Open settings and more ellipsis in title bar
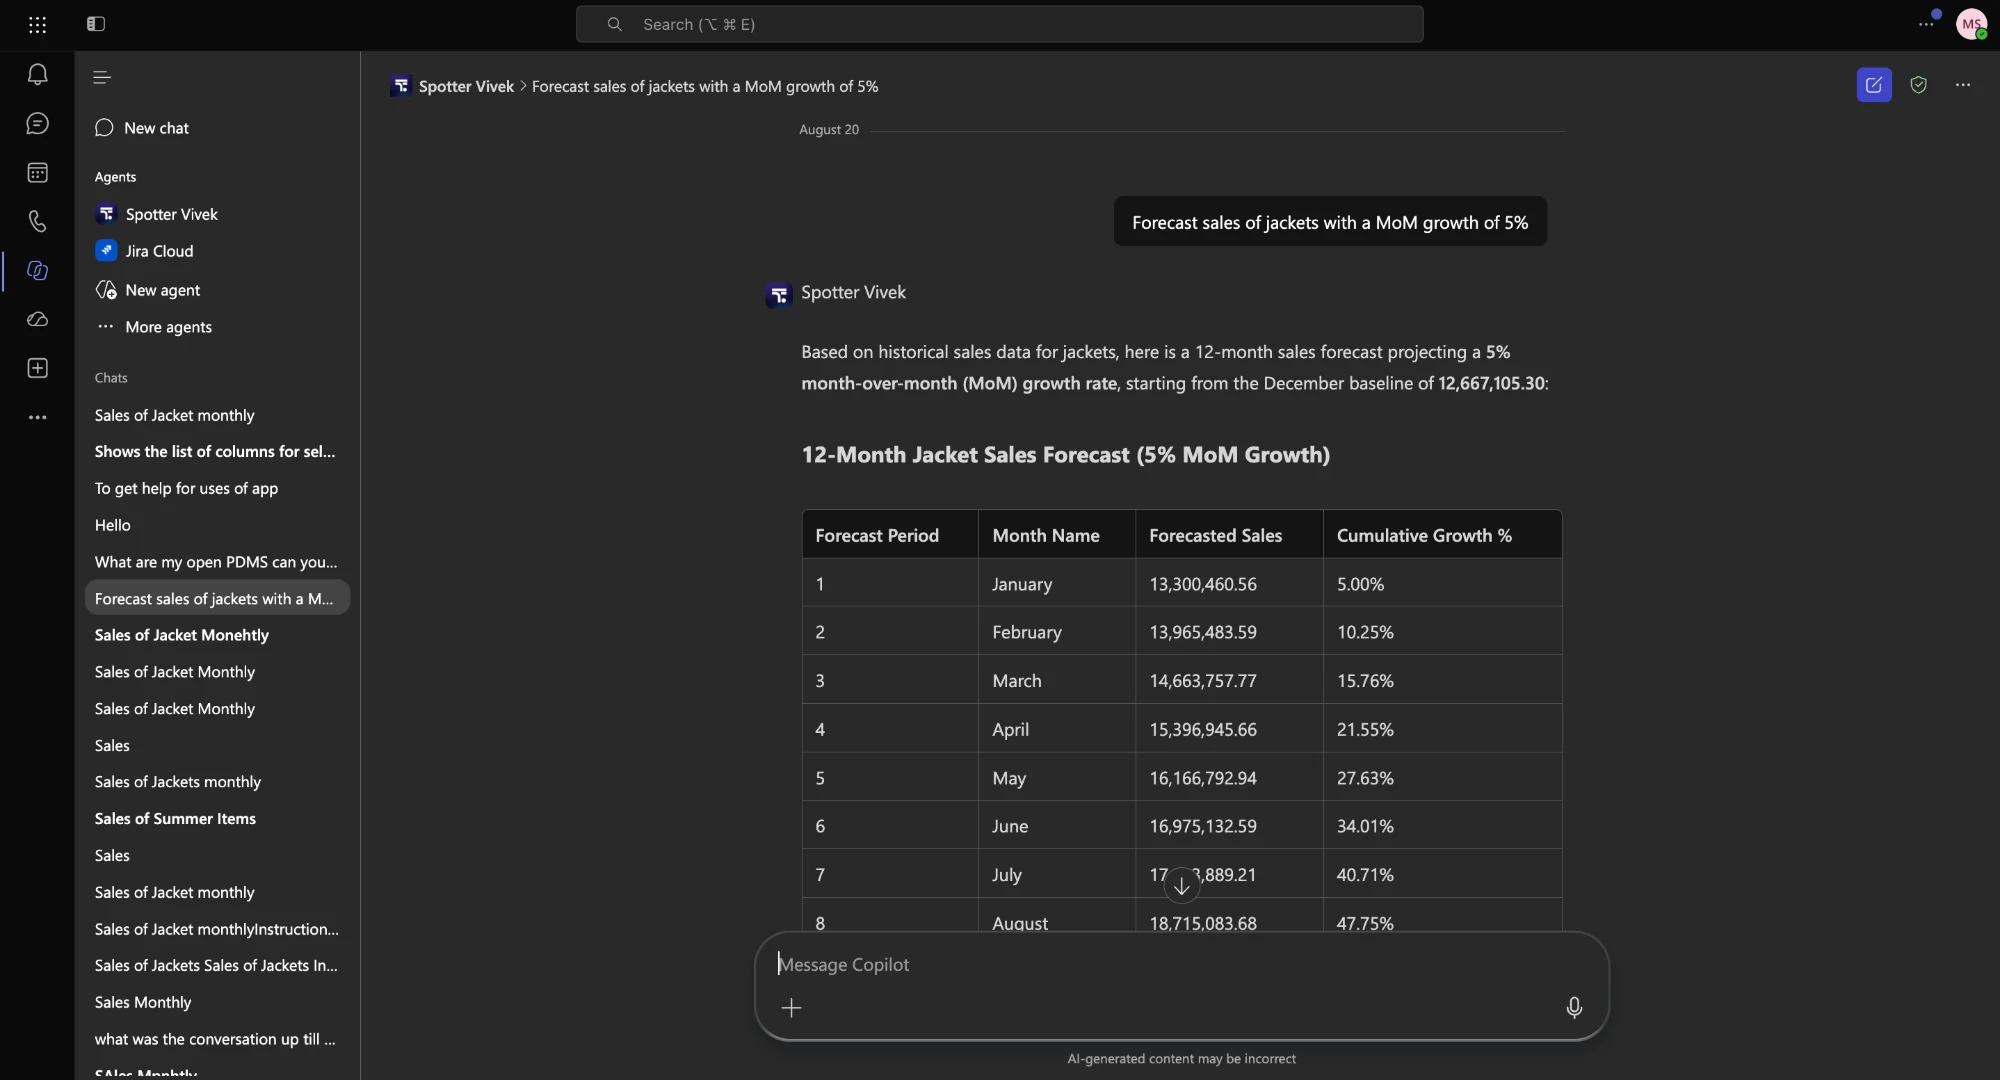The height and width of the screenshot is (1080, 2000). (1926, 24)
